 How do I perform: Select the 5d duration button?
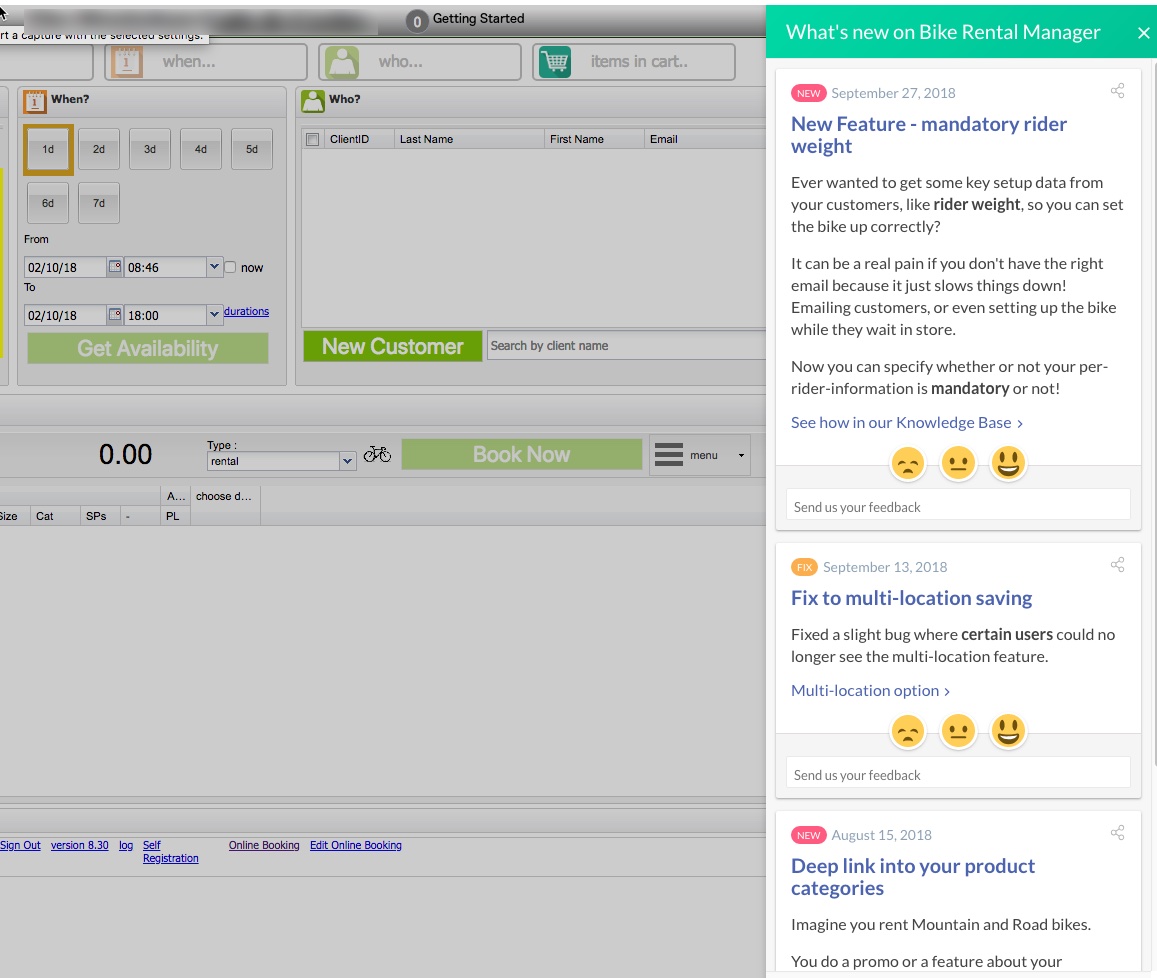(x=252, y=149)
